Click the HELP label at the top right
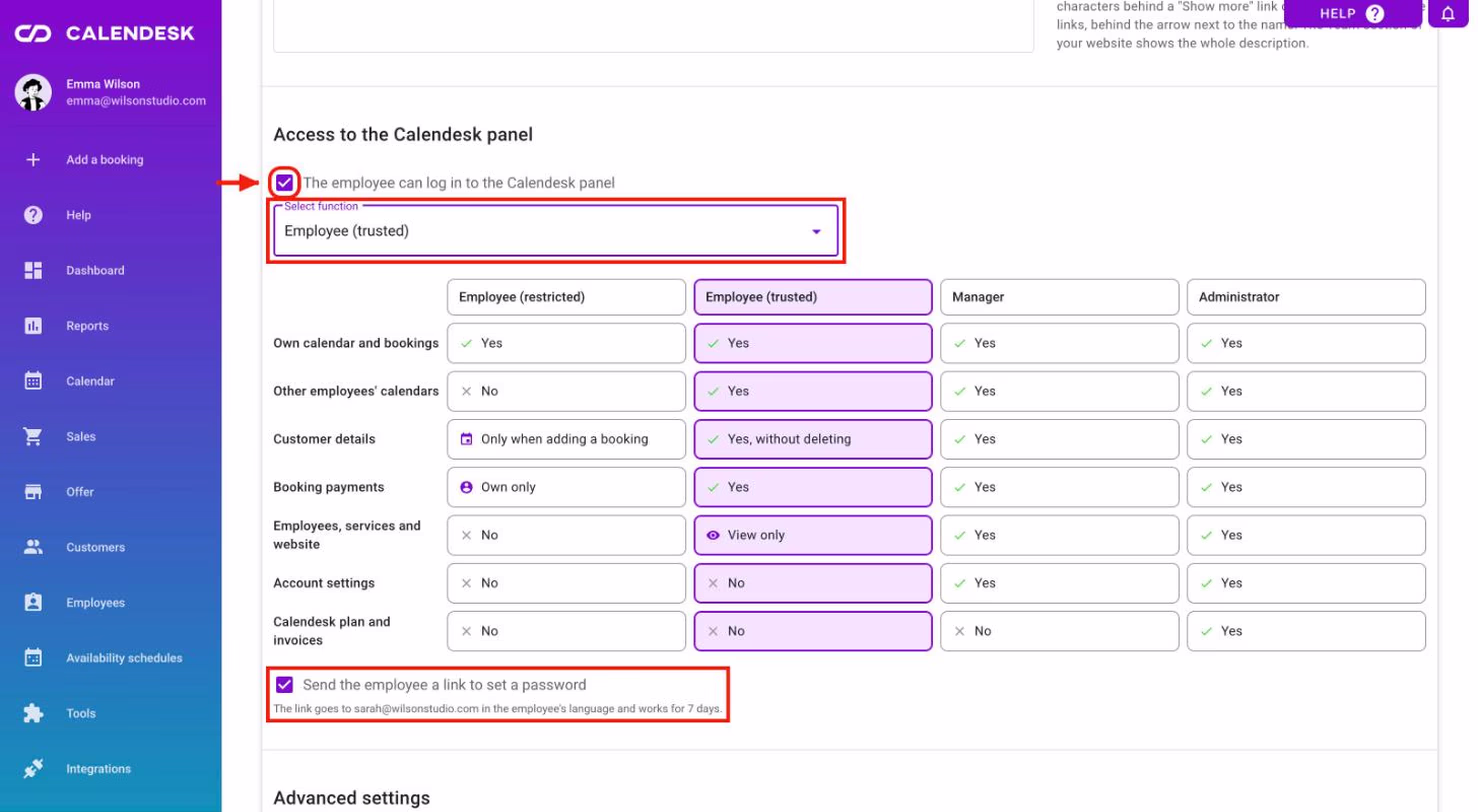This screenshot has width=1478, height=812. [1338, 14]
